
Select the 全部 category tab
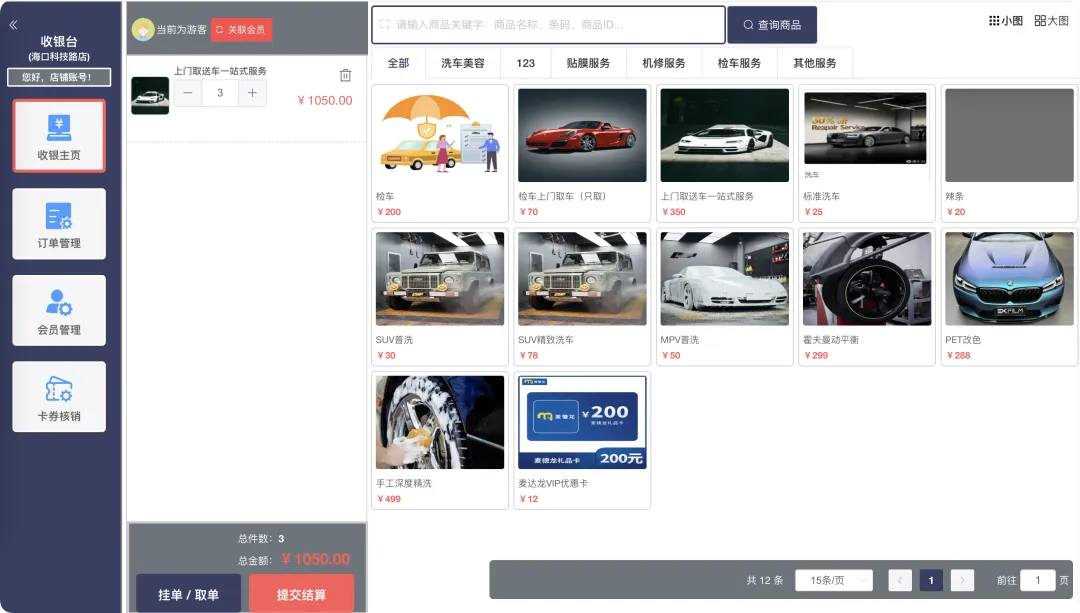(x=398, y=63)
